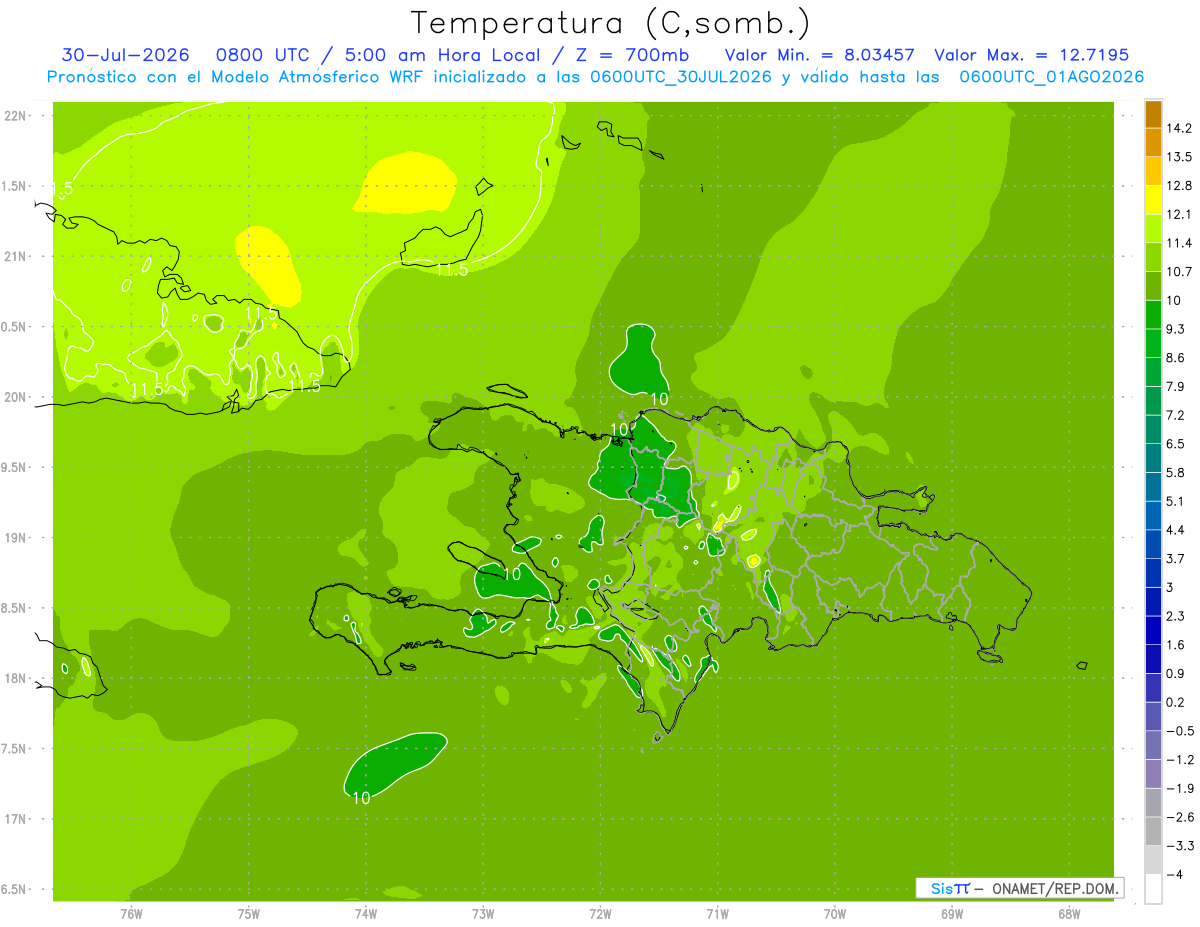Click the '0.9' colorbar value
Image resolution: width=1200 pixels, height=927 pixels.
pyautogui.click(x=1176, y=673)
